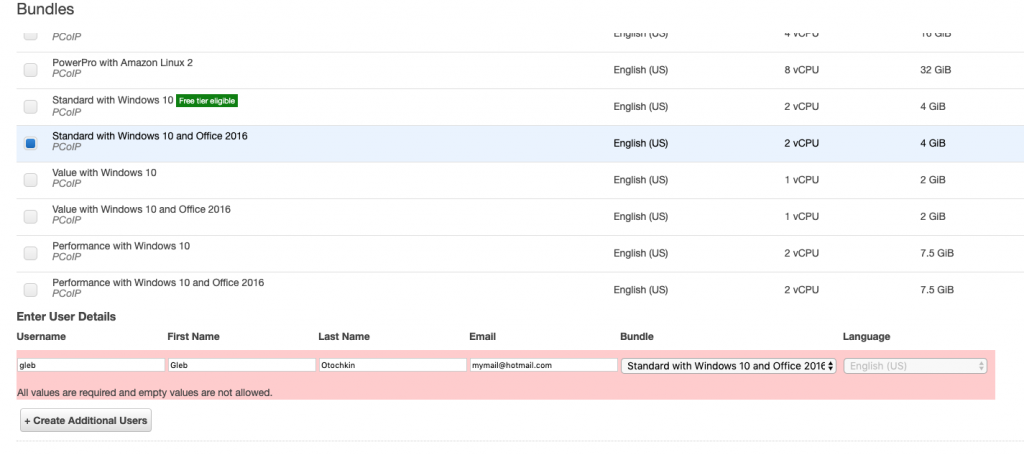Screen dimensions: 1024x455
Task: Click the Free tier eligible badge
Action: coord(208,101)
